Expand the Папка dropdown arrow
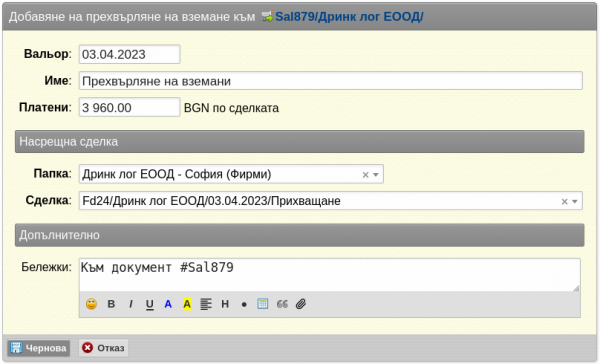 (x=376, y=175)
